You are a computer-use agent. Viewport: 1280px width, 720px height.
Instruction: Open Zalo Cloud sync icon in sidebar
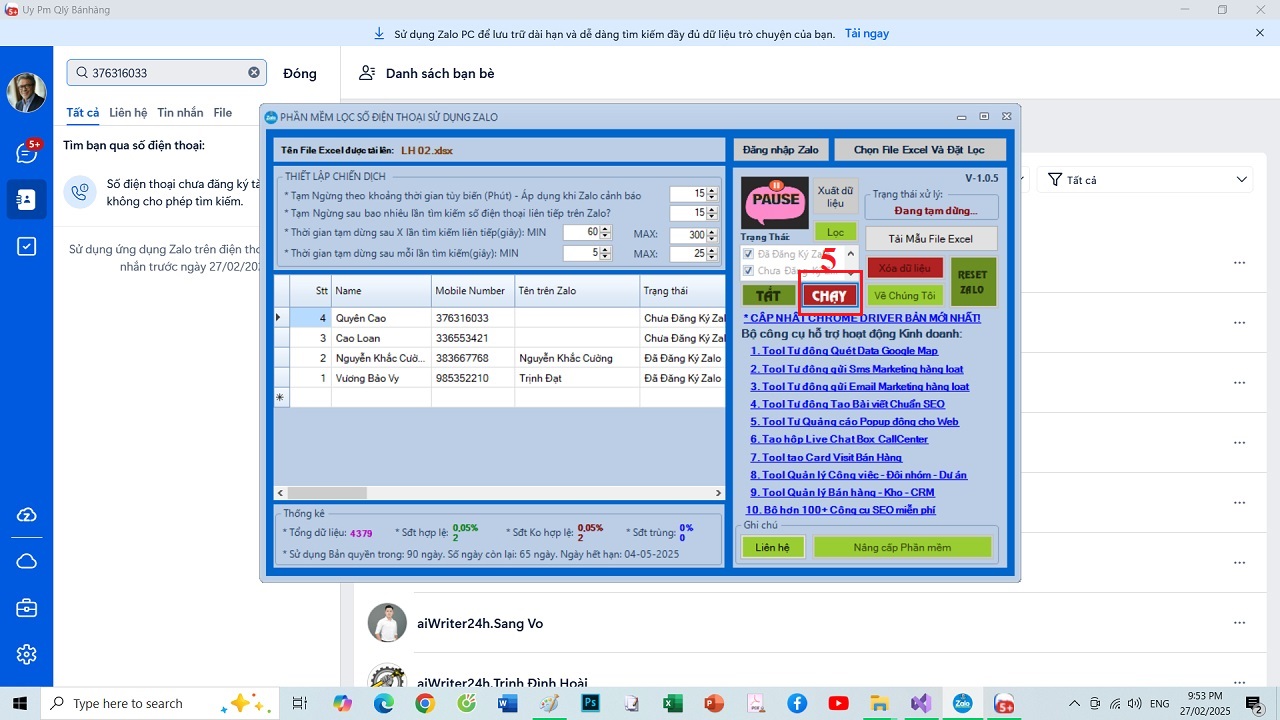pyautogui.click(x=27, y=514)
